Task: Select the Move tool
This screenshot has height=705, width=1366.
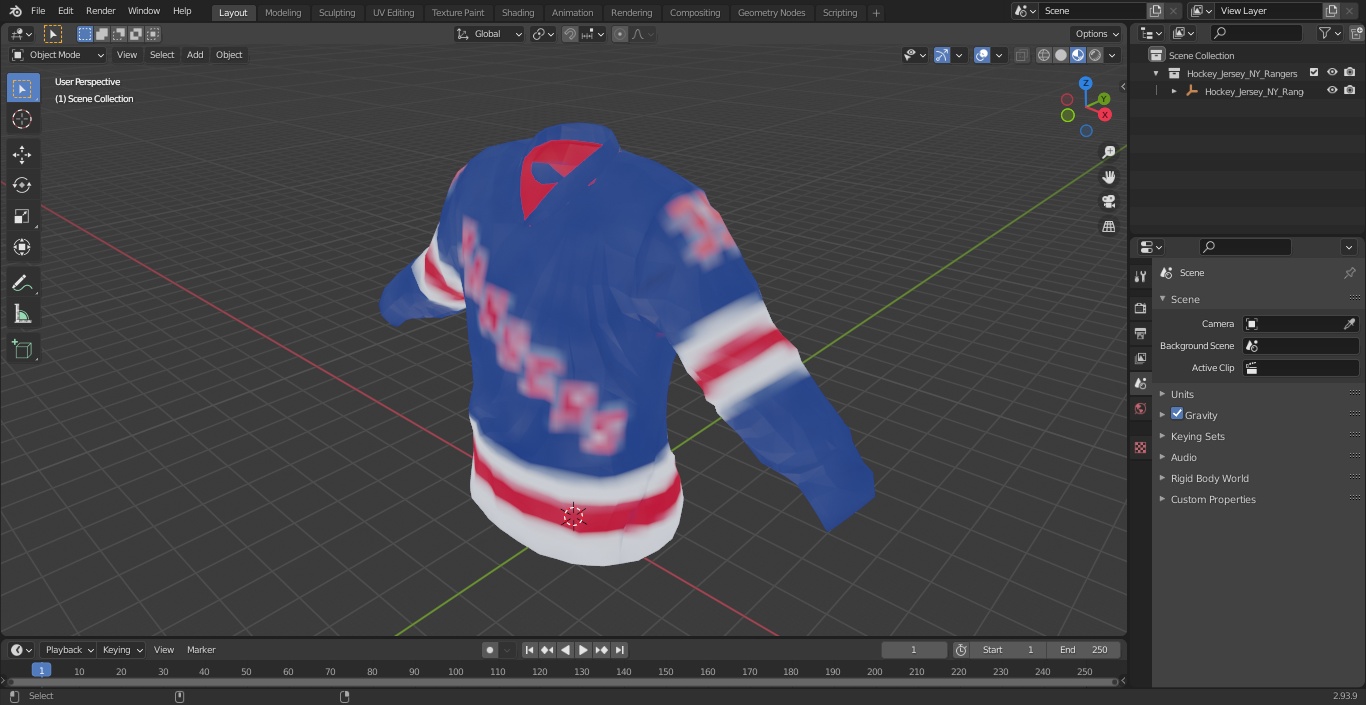Action: [x=22, y=154]
